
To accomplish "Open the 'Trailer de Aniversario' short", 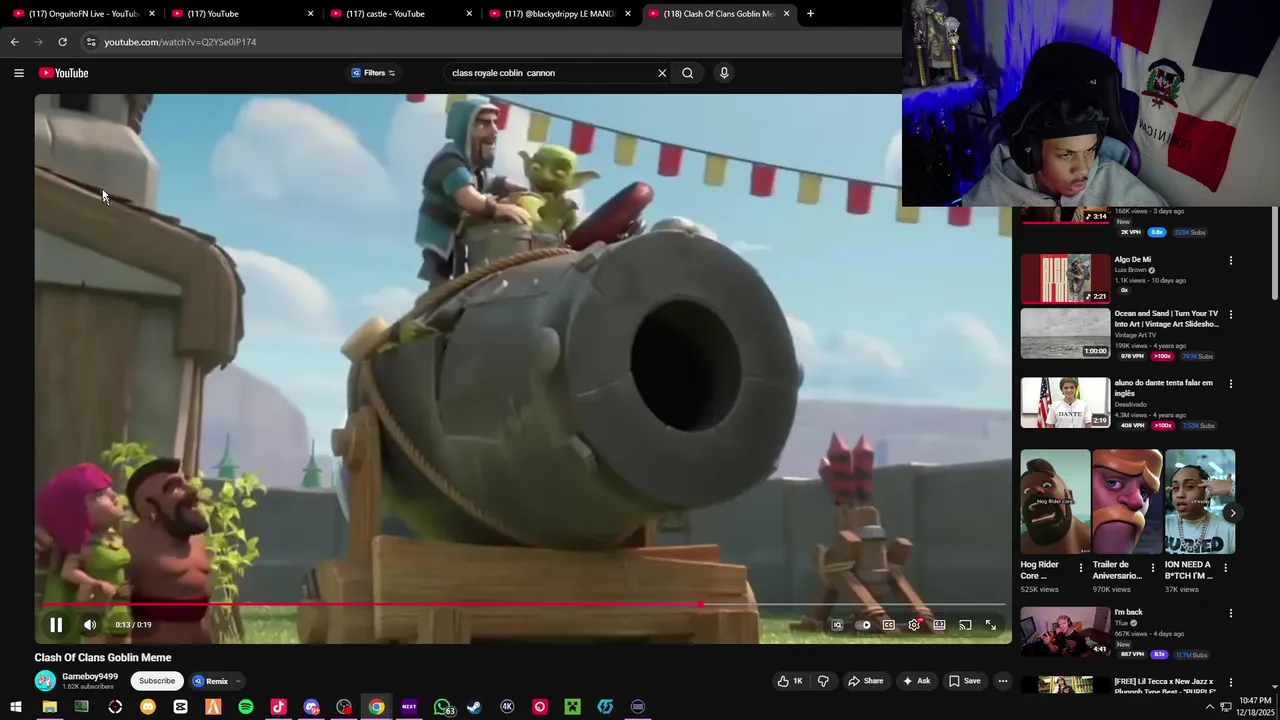I will [x=1127, y=502].
